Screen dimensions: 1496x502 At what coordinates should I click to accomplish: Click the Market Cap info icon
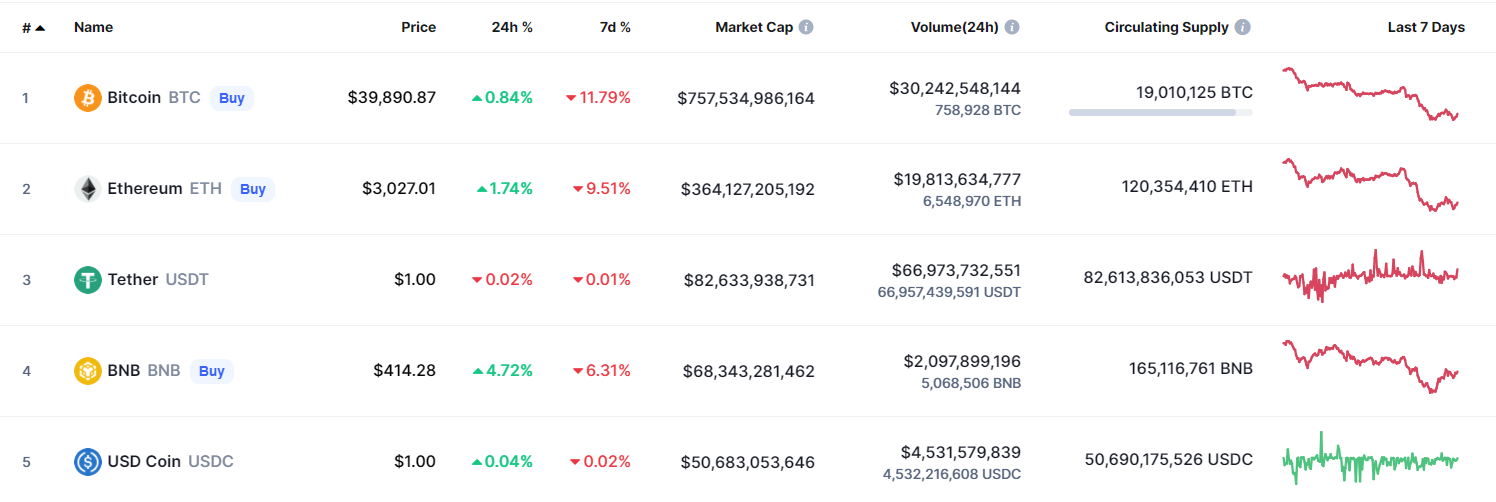(x=806, y=27)
